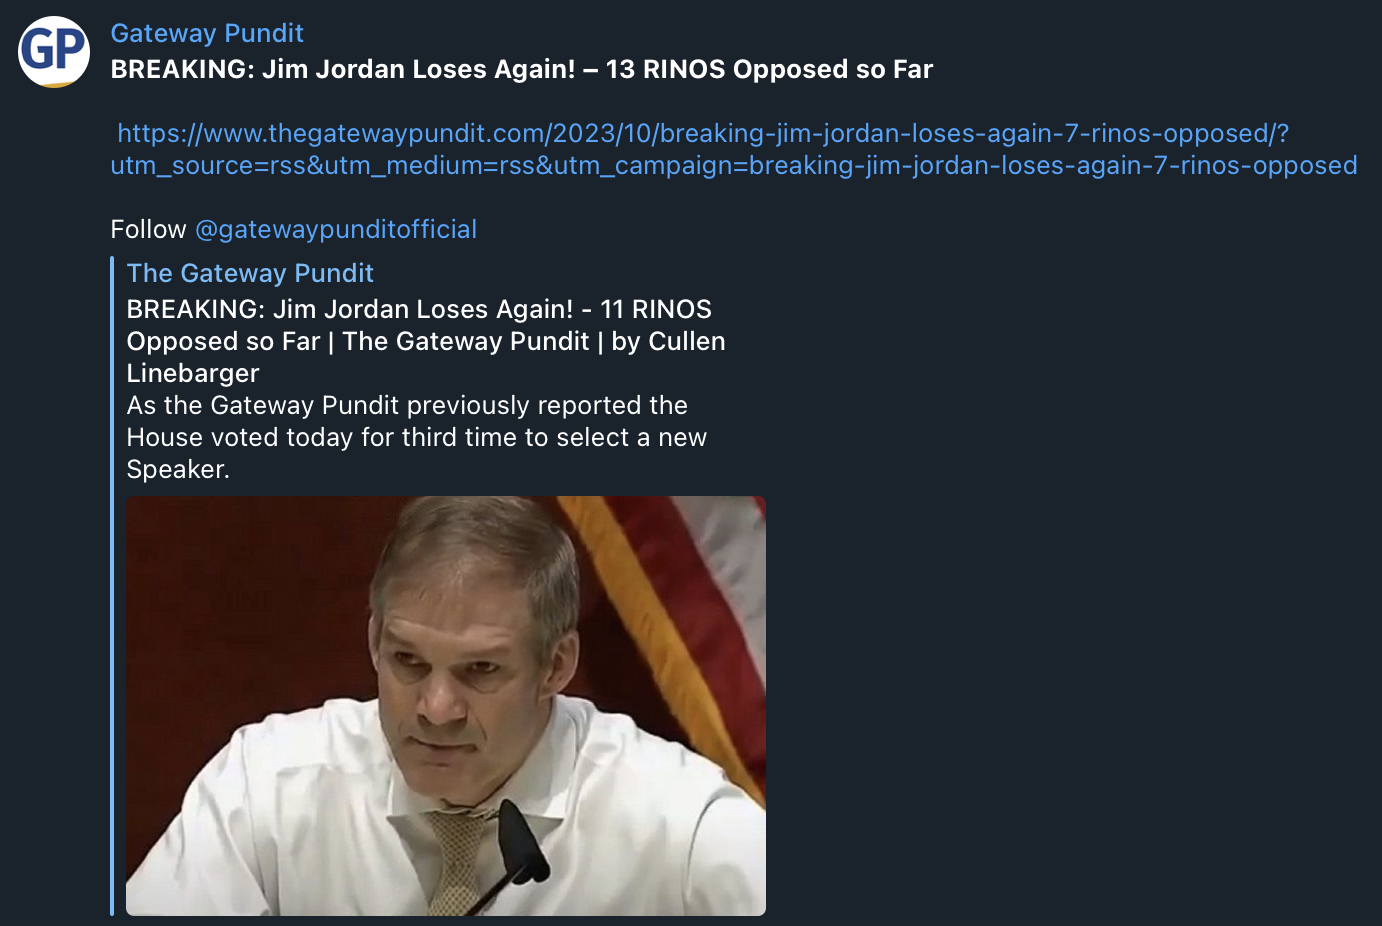Click the word "Speaker." in preview text
1382x926 pixels.
click(x=178, y=469)
